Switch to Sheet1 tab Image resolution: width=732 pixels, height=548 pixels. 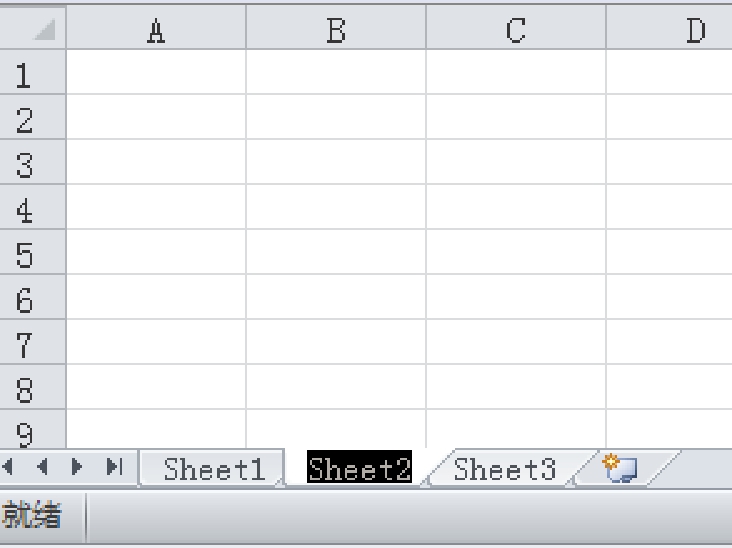(214, 469)
